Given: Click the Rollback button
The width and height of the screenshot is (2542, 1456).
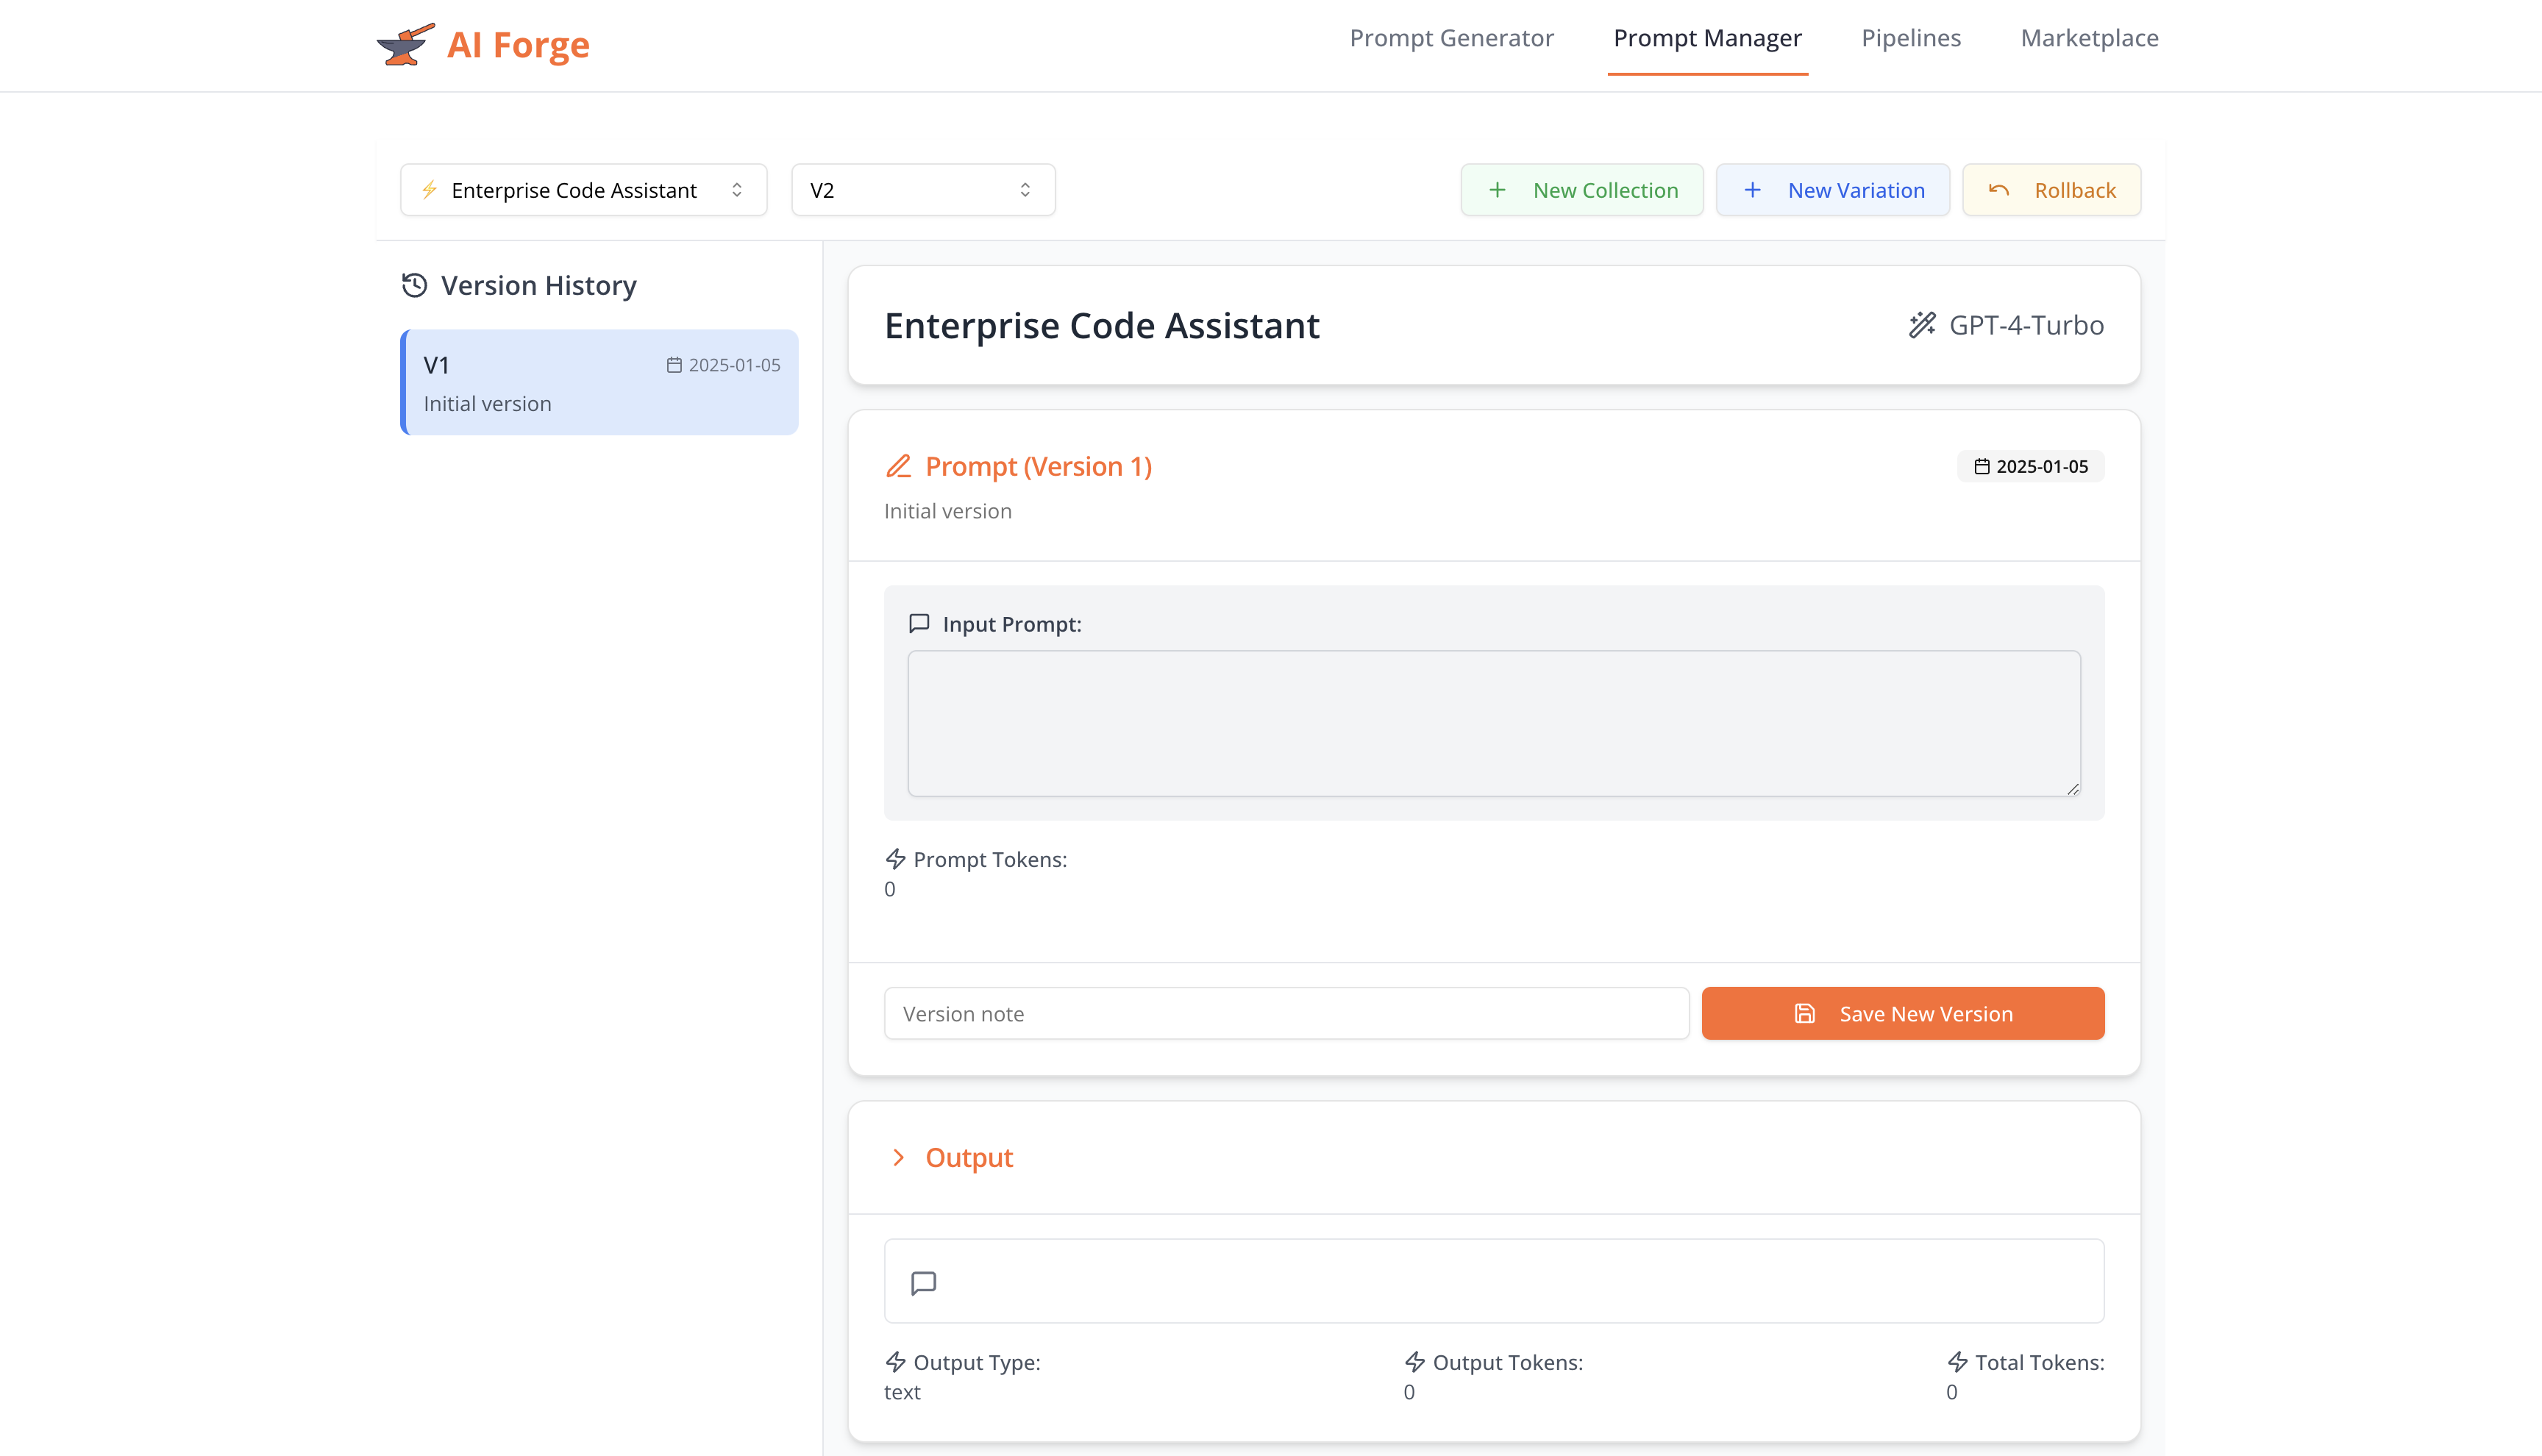Looking at the screenshot, I should point(2051,190).
